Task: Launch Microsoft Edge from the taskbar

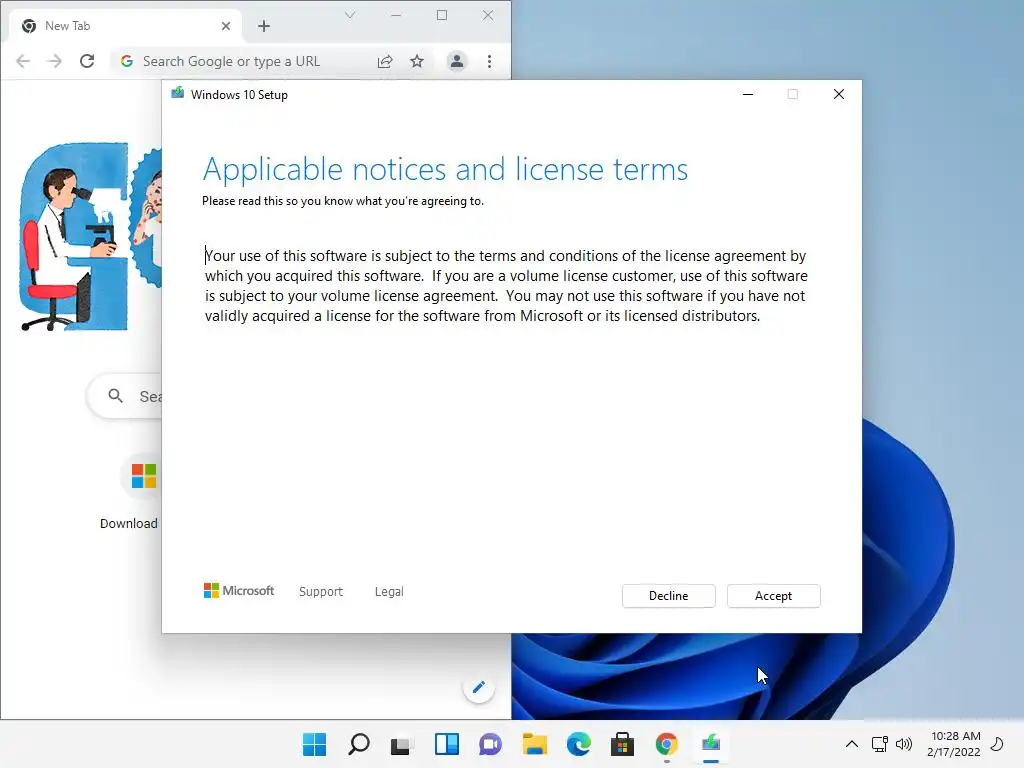Action: 579,744
